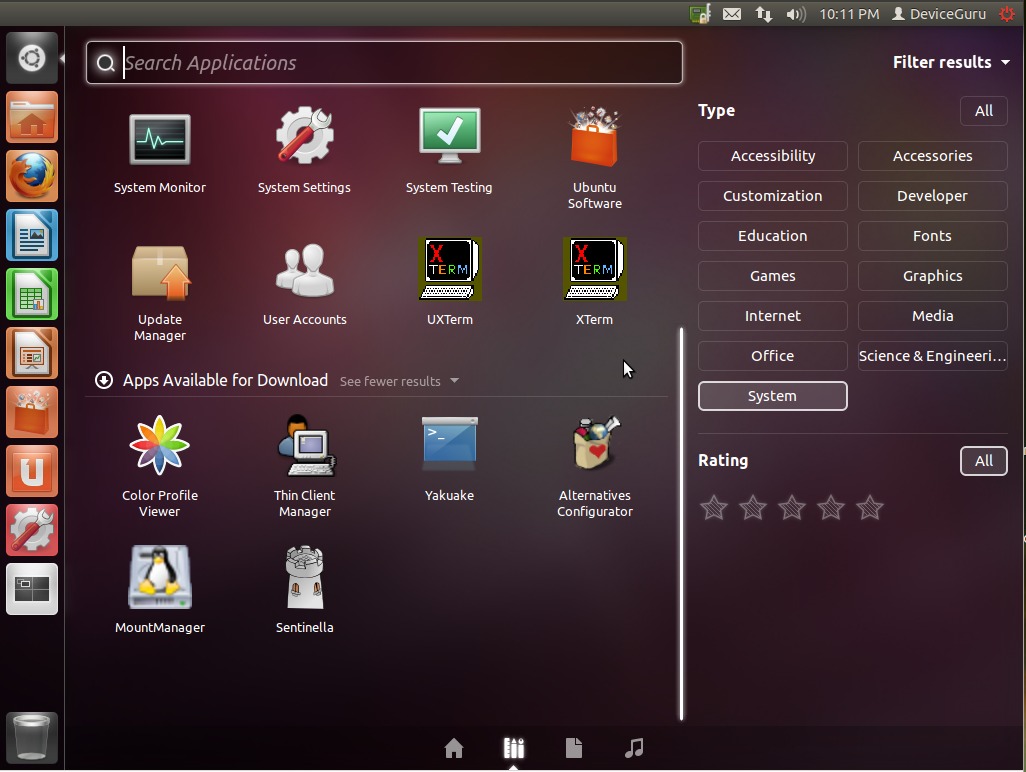Screen dimensions: 1026x772
Task: Set rating filter to five stars
Action: tap(870, 507)
